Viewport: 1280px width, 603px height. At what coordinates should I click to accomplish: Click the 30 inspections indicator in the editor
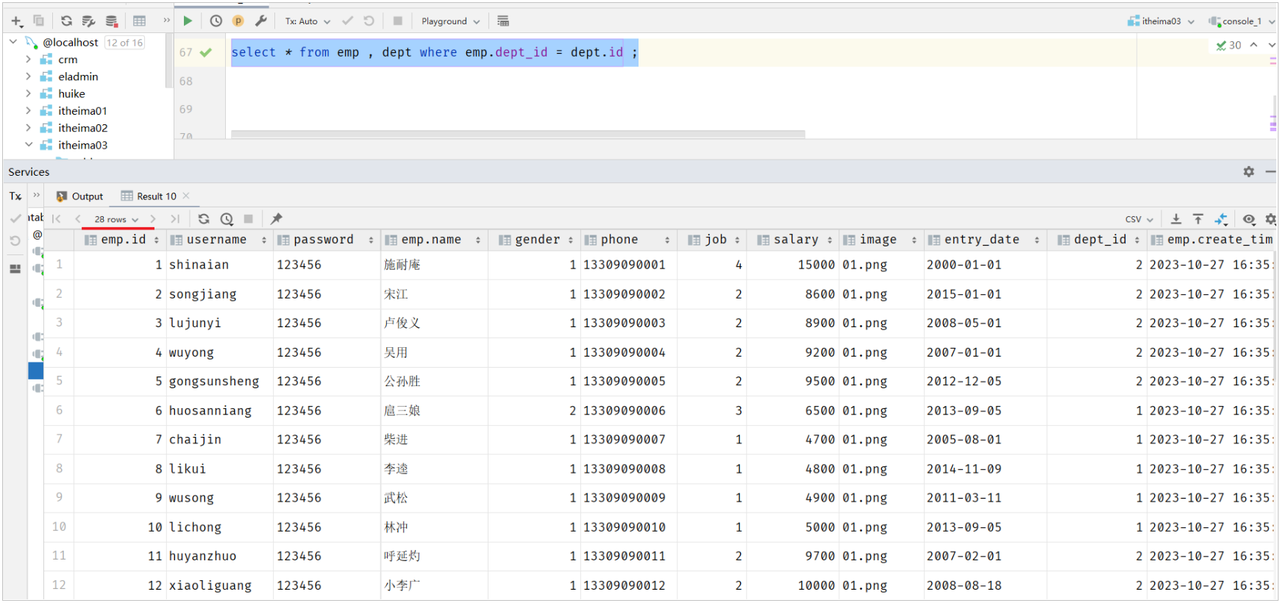point(1229,45)
